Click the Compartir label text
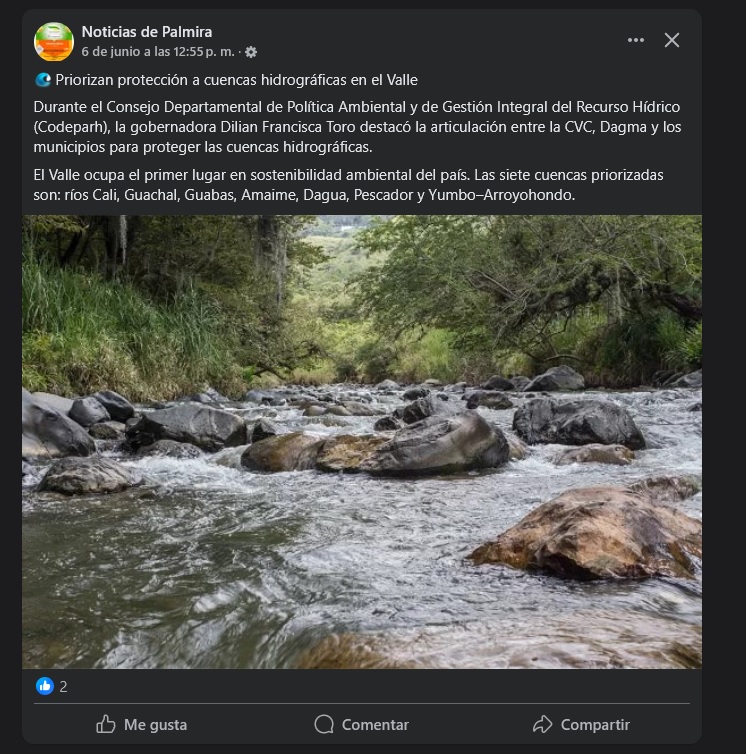This screenshot has width=746, height=754. point(595,725)
